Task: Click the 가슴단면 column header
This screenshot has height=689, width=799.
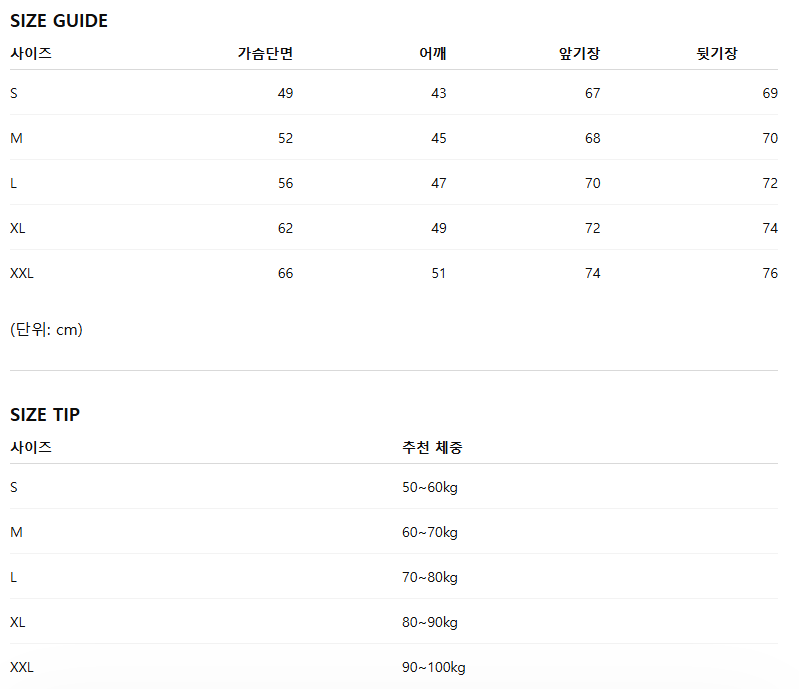Action: coord(265,54)
